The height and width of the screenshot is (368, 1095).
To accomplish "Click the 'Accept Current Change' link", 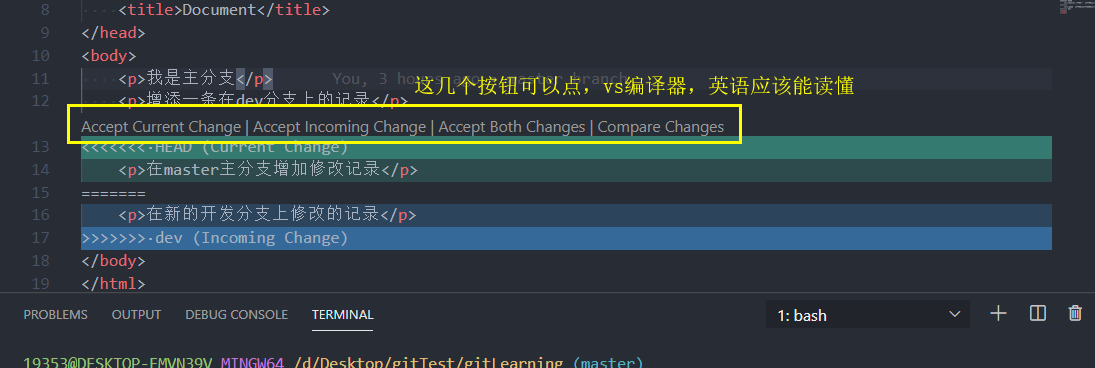I will pos(161,127).
